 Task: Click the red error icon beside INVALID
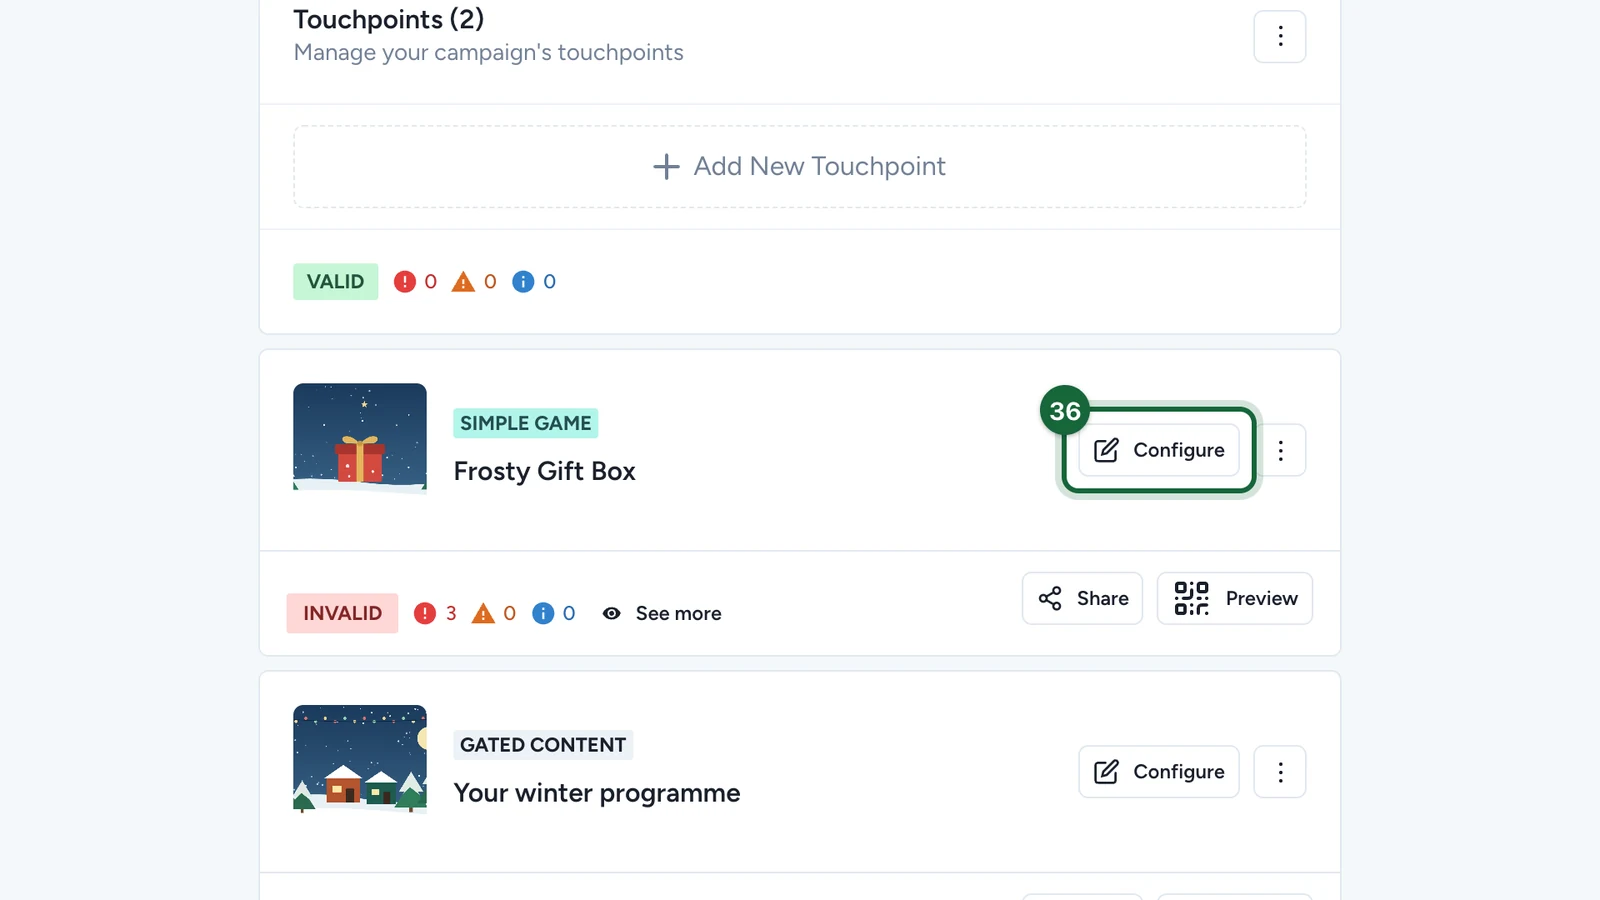[425, 613]
